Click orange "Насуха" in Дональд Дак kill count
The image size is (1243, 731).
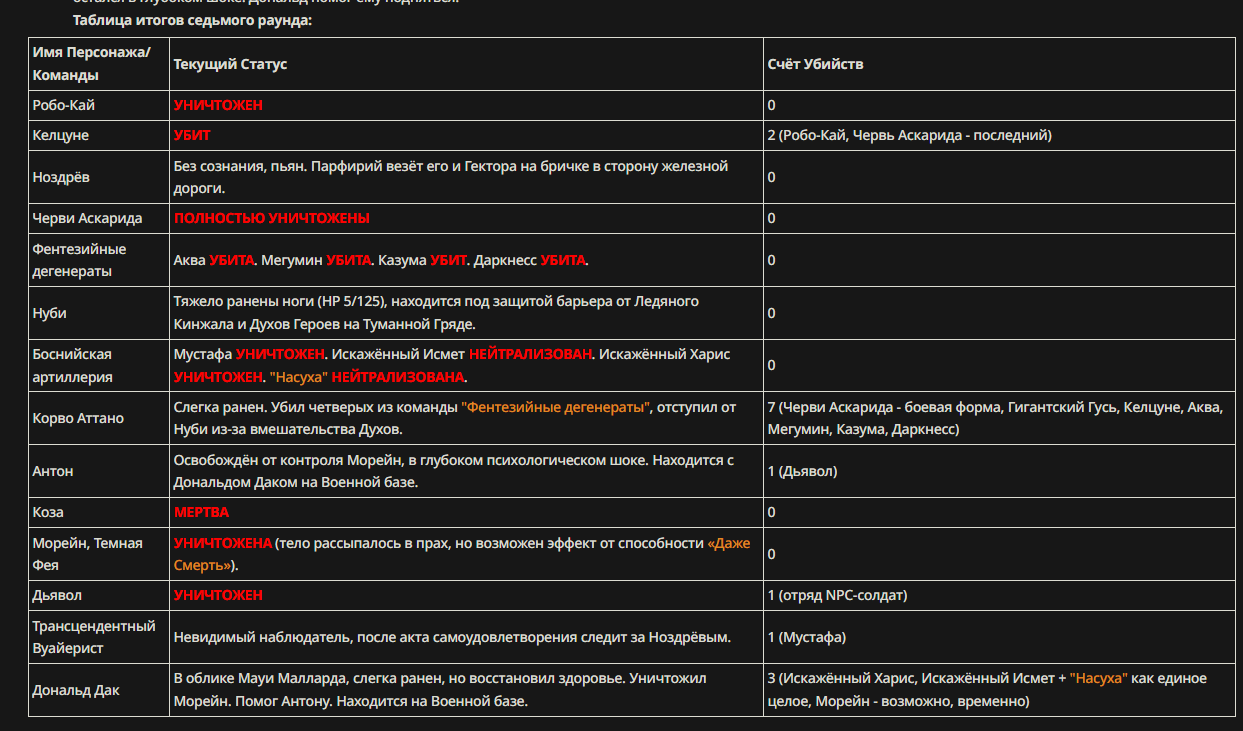pos(1099,678)
